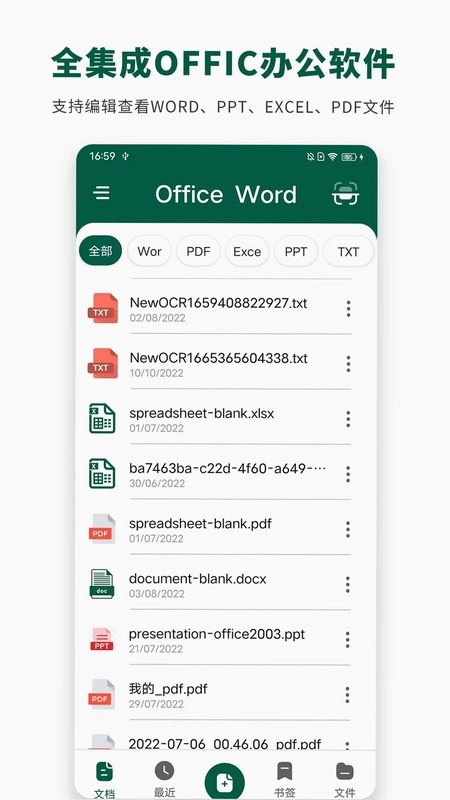Click date 30/06/2022
The height and width of the screenshot is (800, 450).
click(157, 483)
